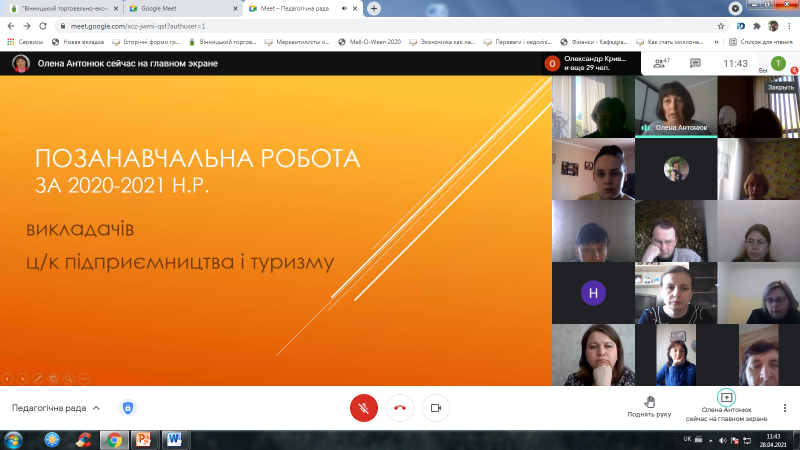Select Олена Антонюк video tile
Screen dimensions: 800x450
676,107
